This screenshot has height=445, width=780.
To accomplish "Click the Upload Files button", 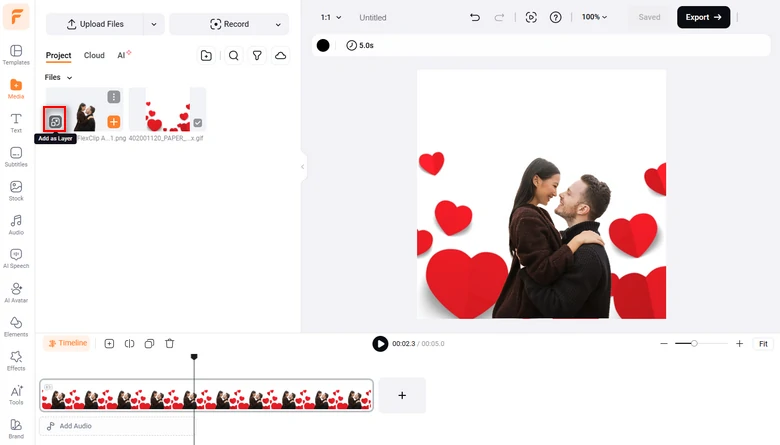I will coord(95,24).
